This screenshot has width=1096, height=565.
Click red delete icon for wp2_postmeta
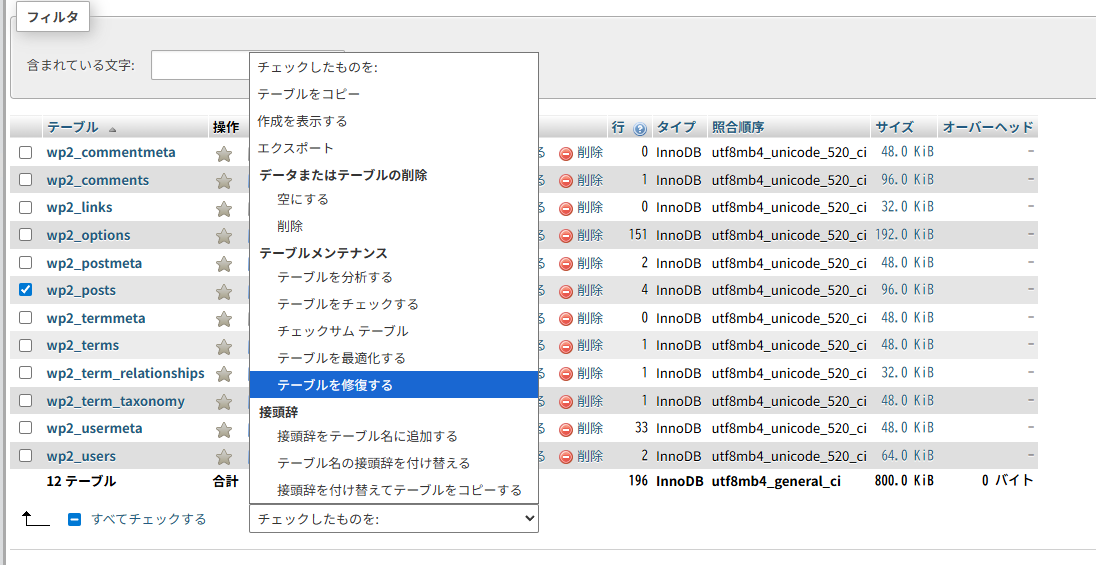coord(566,264)
